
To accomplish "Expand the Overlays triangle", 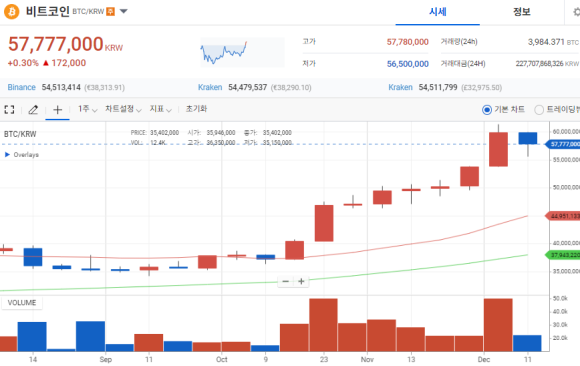I will click(x=7, y=154).
